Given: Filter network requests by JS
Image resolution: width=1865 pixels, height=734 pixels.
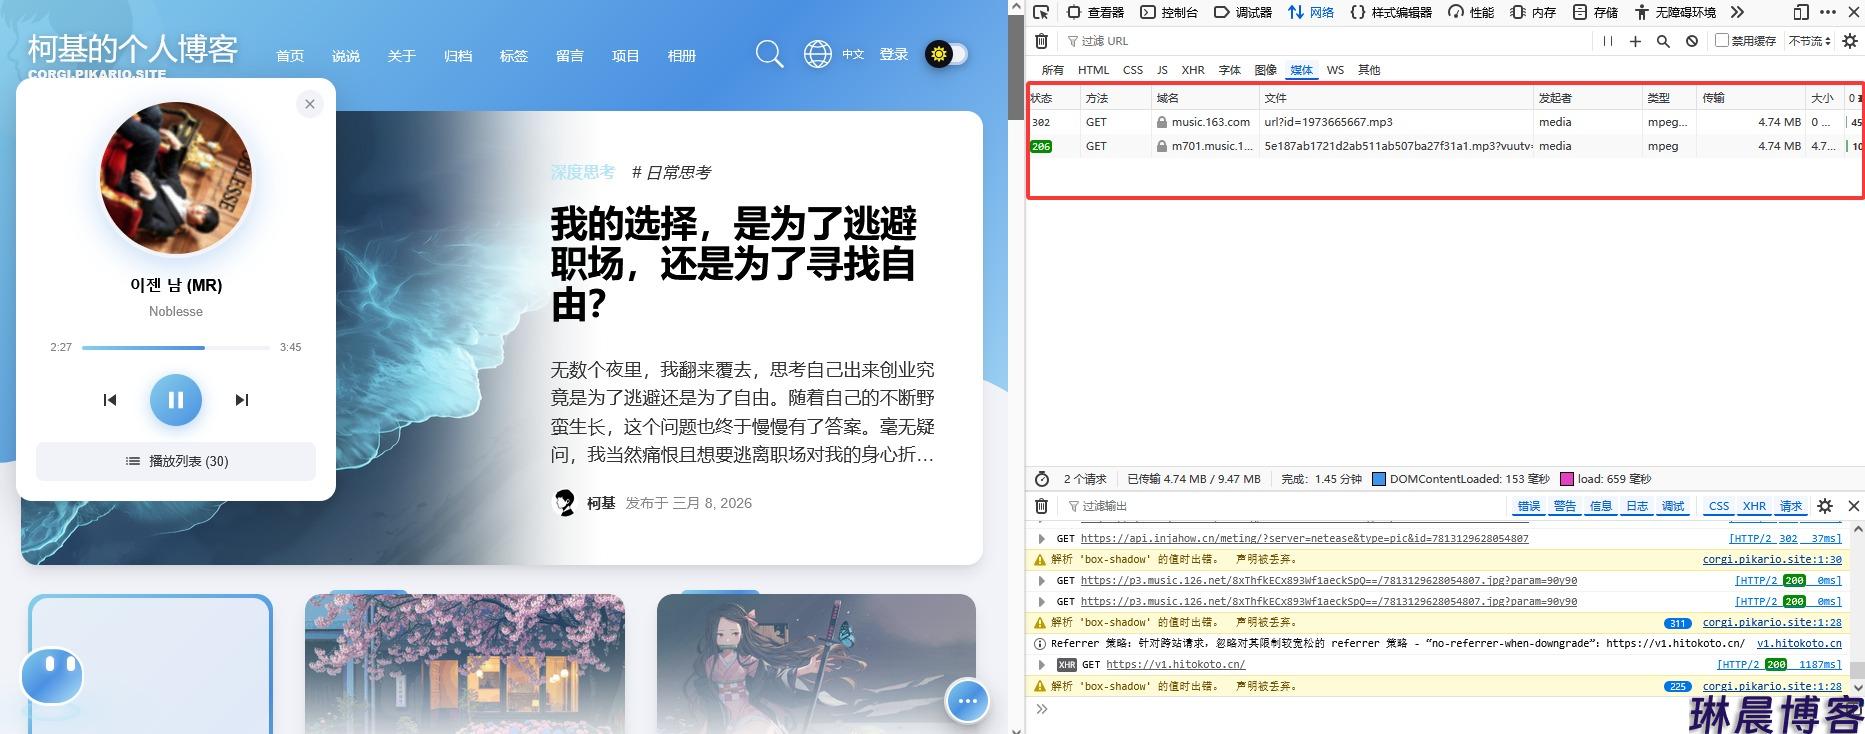Looking at the screenshot, I should (1162, 70).
